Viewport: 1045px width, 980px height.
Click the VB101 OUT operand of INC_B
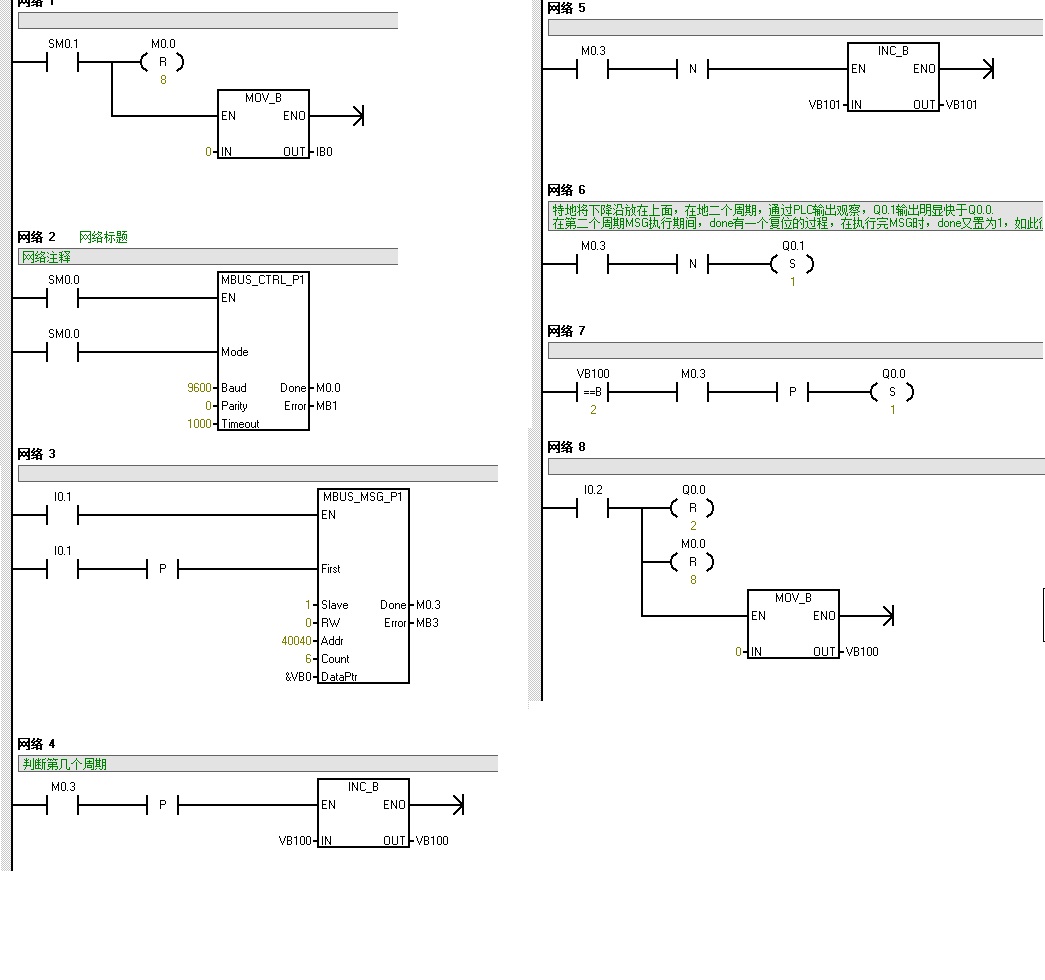pyautogui.click(x=961, y=105)
